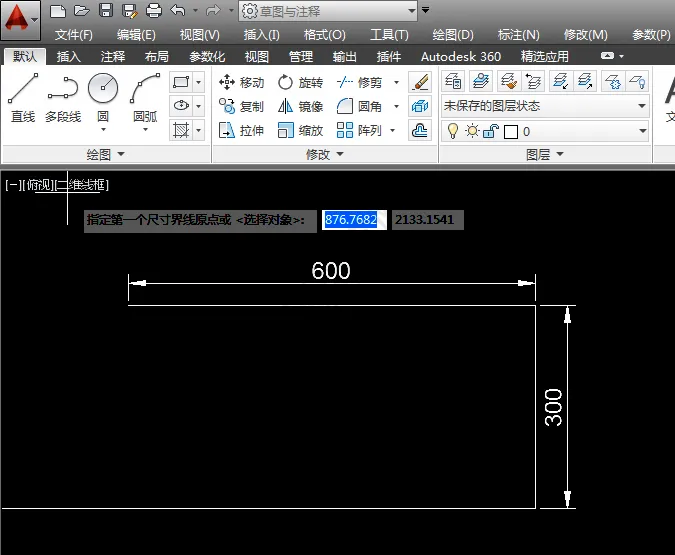This screenshot has height=555, width=675.
Task: Open the 草图与注释 workspace dropdown
Action: tap(328, 11)
